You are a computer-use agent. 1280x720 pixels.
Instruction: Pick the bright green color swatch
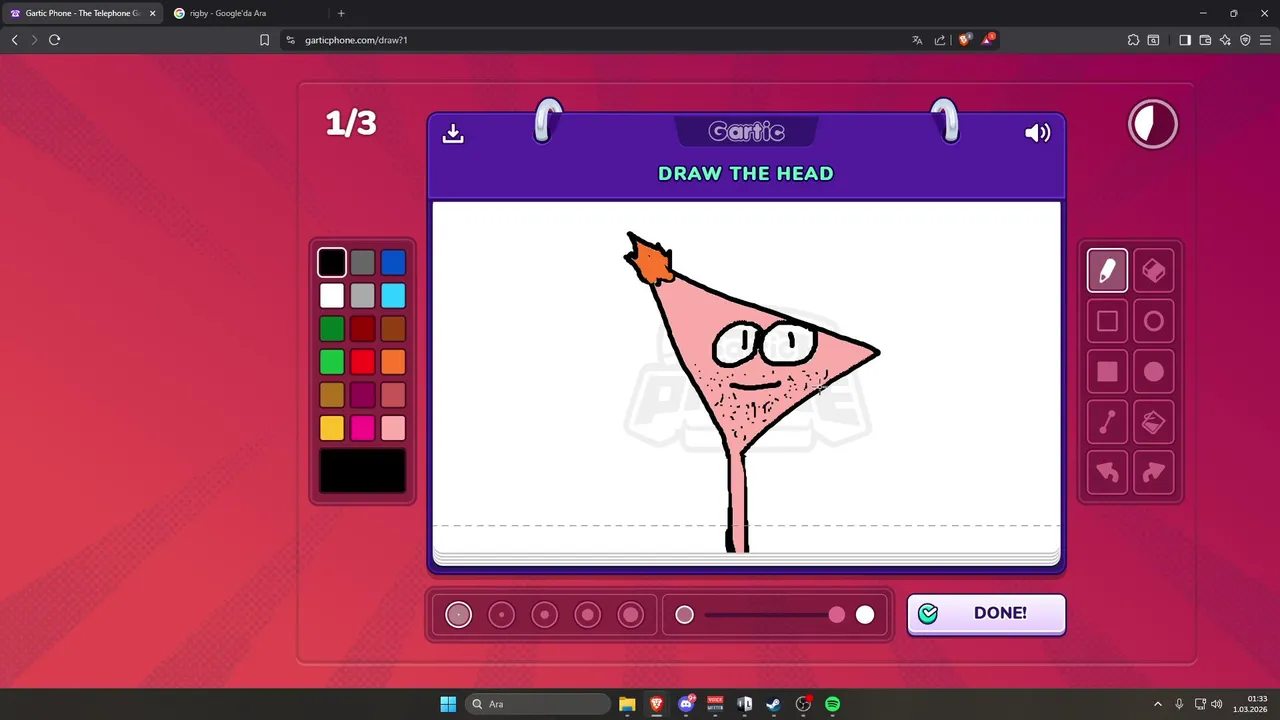(332, 362)
